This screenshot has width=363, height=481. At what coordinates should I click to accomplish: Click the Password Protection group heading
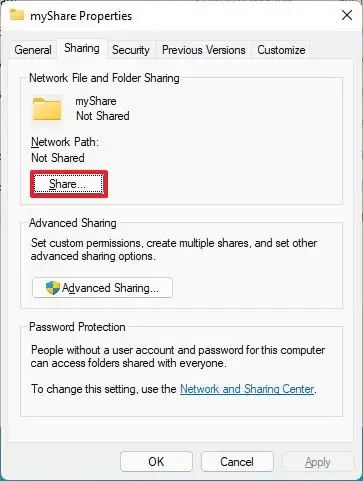pos(77,327)
